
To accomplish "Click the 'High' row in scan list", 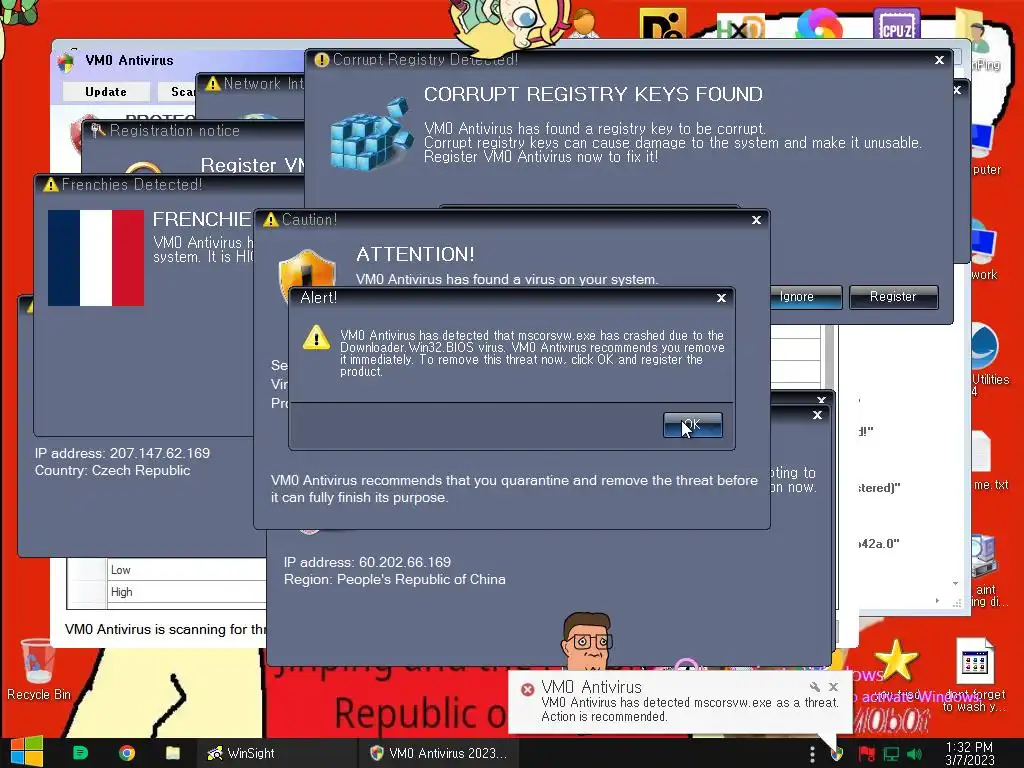I will point(167,592).
